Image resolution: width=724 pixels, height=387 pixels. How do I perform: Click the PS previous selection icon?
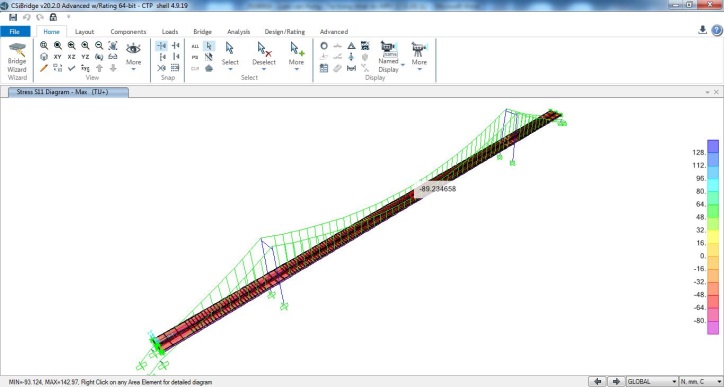[195, 57]
